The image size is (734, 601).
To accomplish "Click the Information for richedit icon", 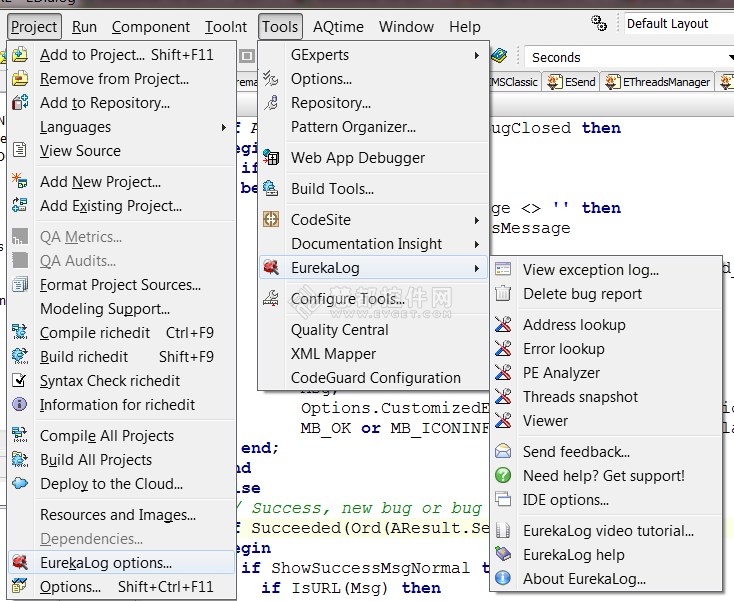I will coord(20,404).
